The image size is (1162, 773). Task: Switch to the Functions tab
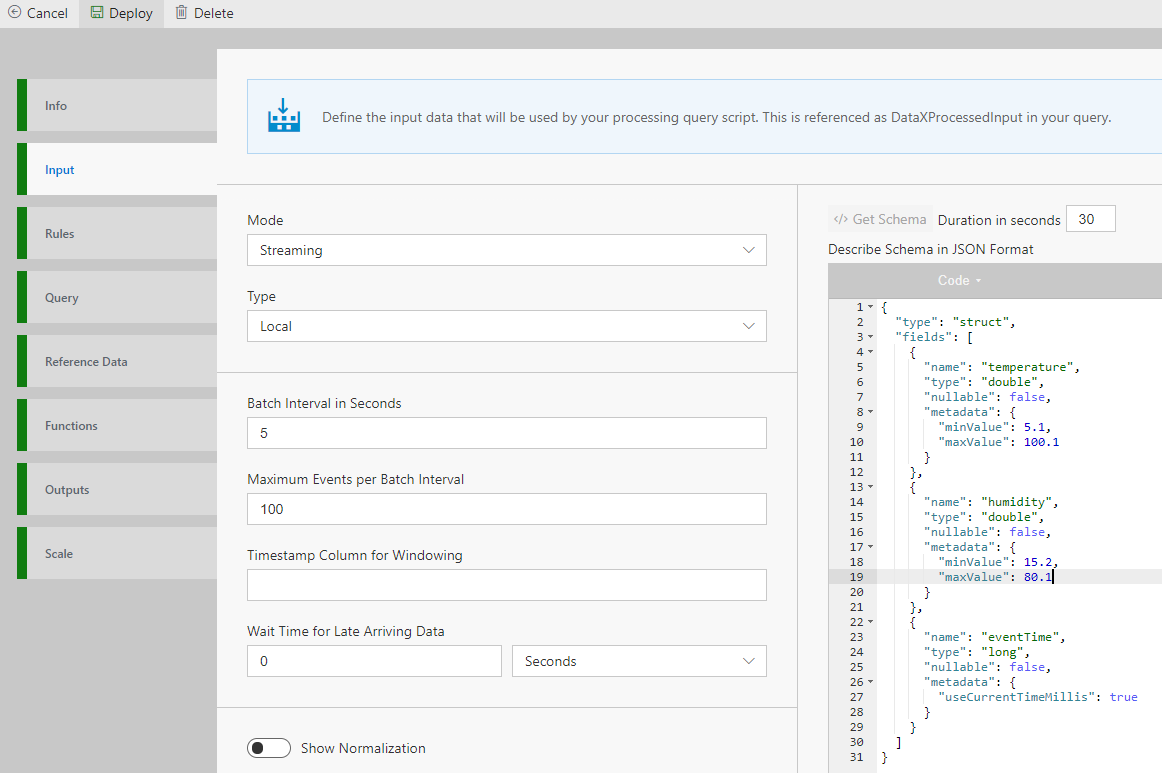tap(117, 425)
